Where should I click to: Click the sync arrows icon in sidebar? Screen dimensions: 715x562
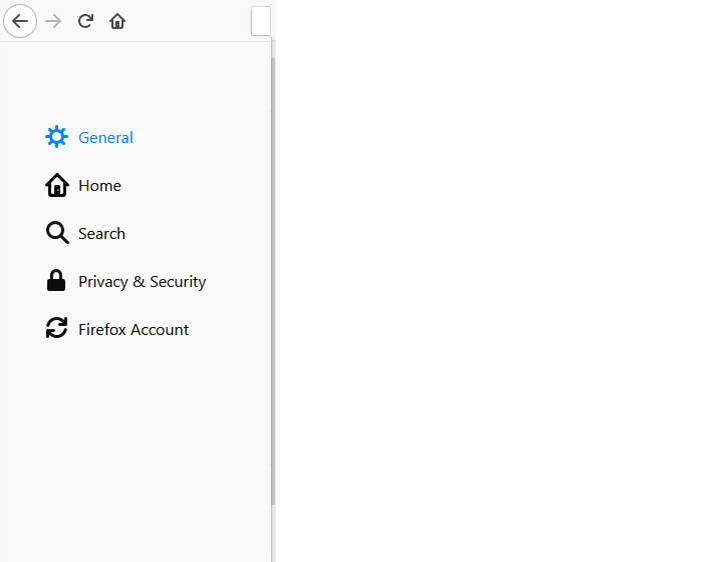click(x=57, y=328)
